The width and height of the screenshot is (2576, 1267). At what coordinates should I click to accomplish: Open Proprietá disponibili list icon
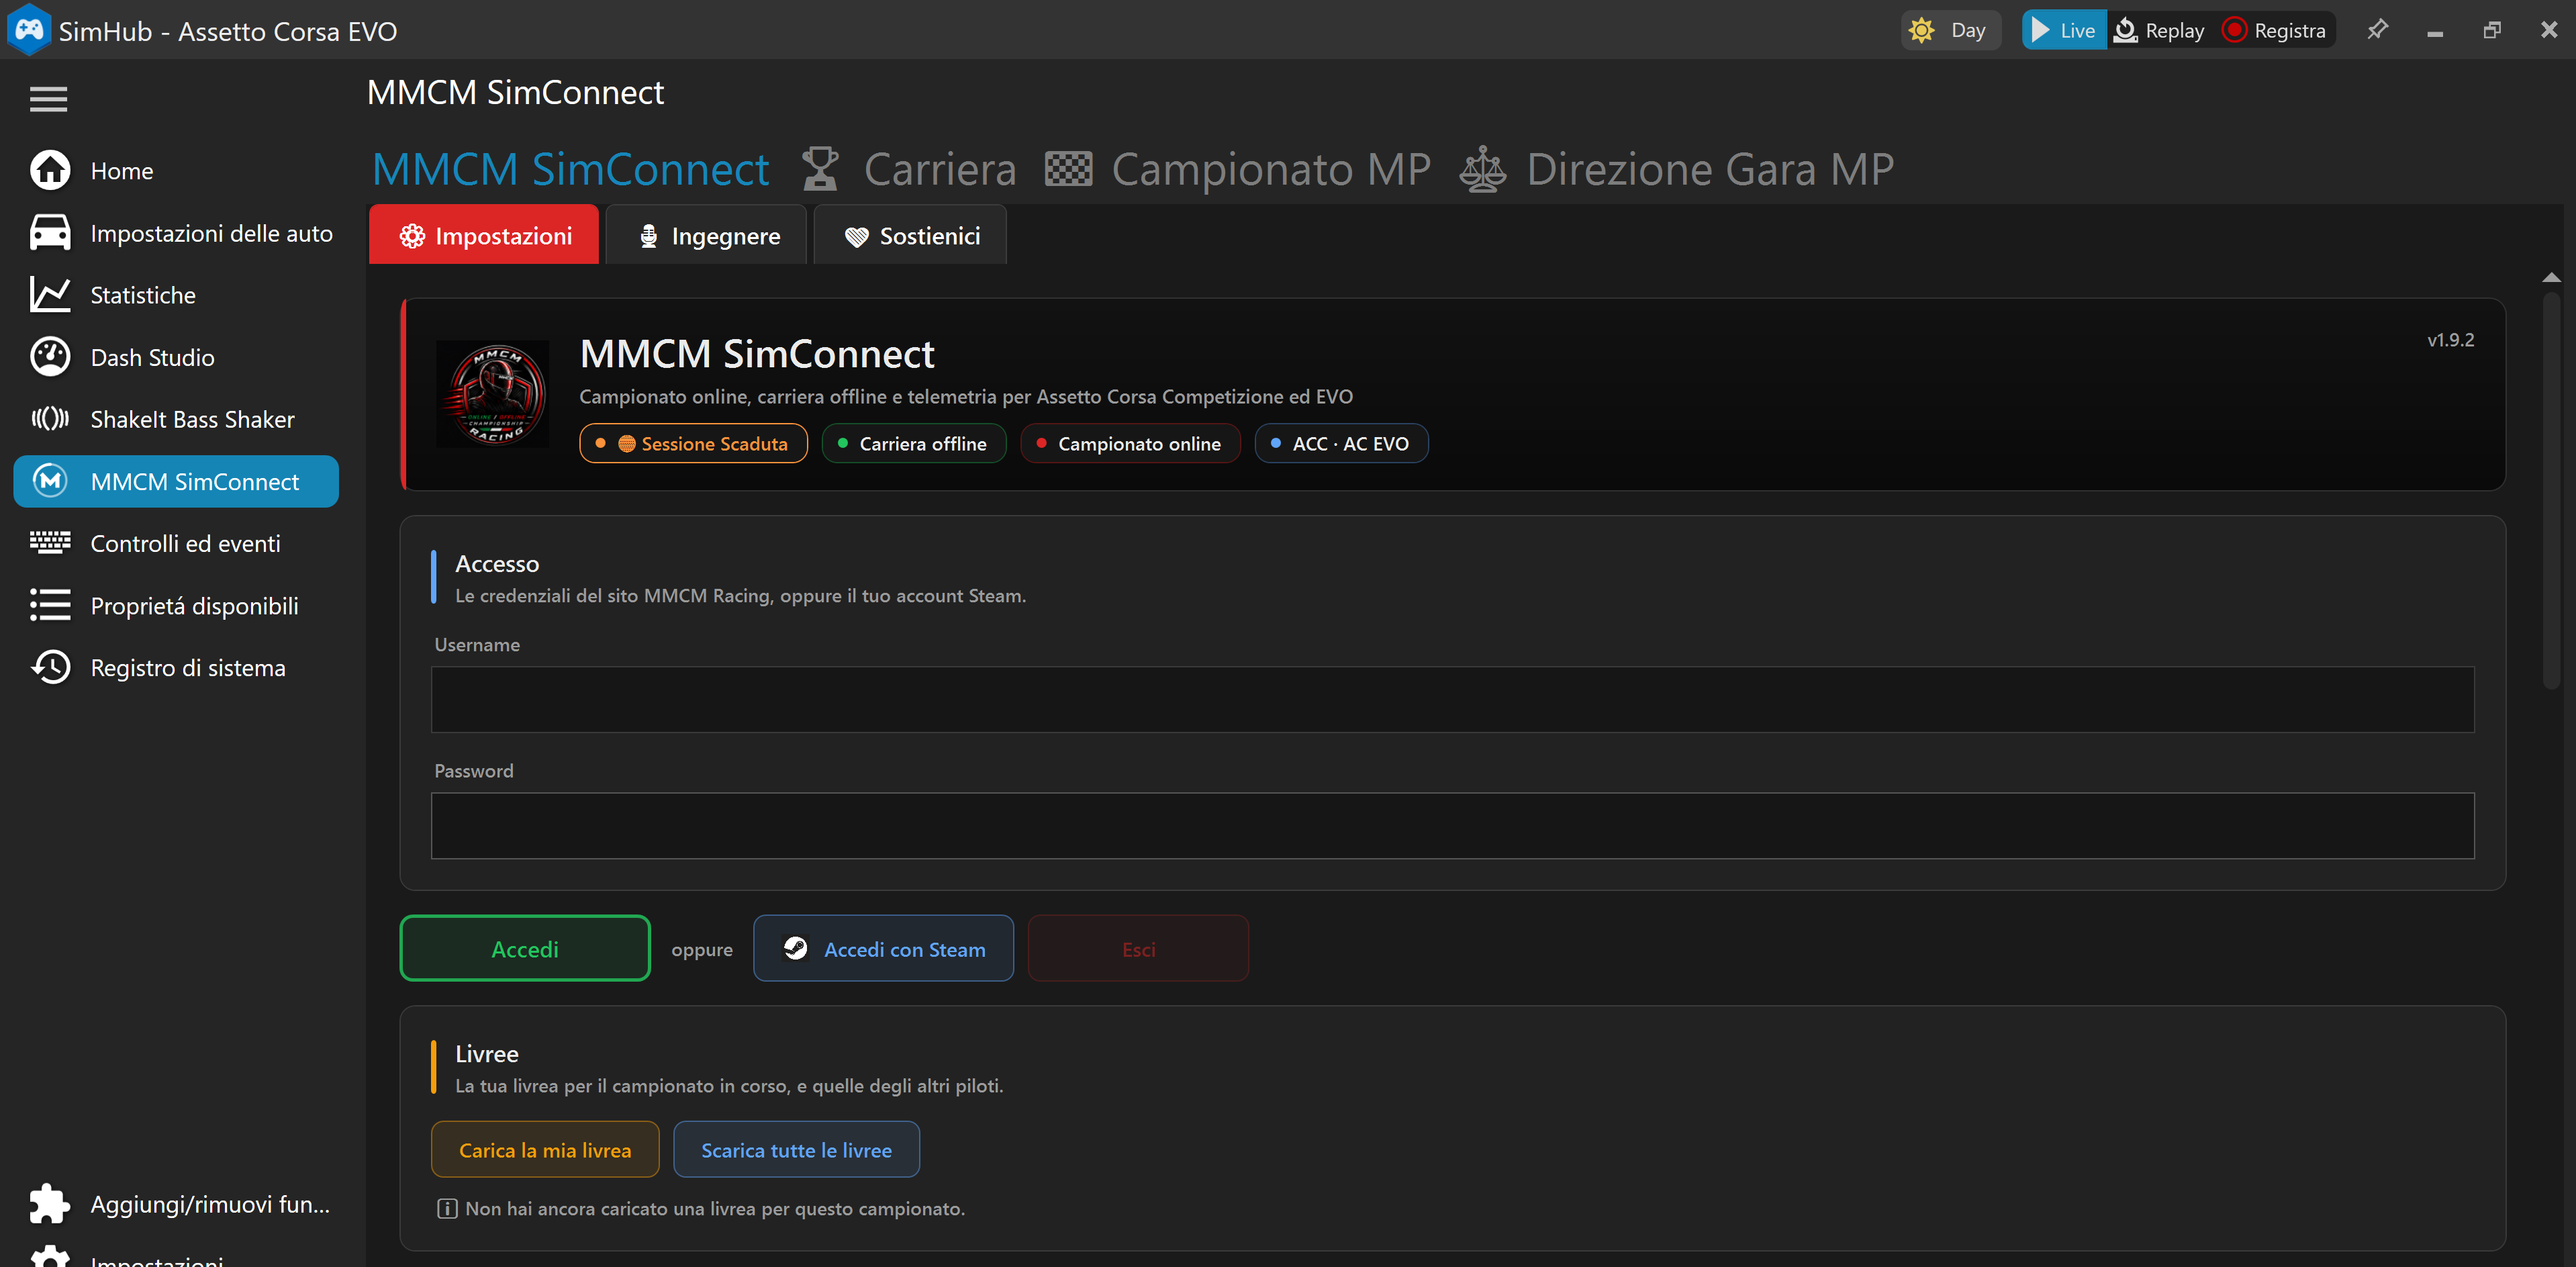coord(50,605)
